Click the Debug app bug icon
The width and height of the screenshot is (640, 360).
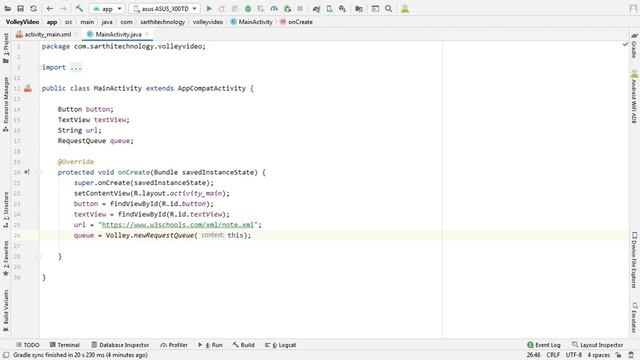248,9
